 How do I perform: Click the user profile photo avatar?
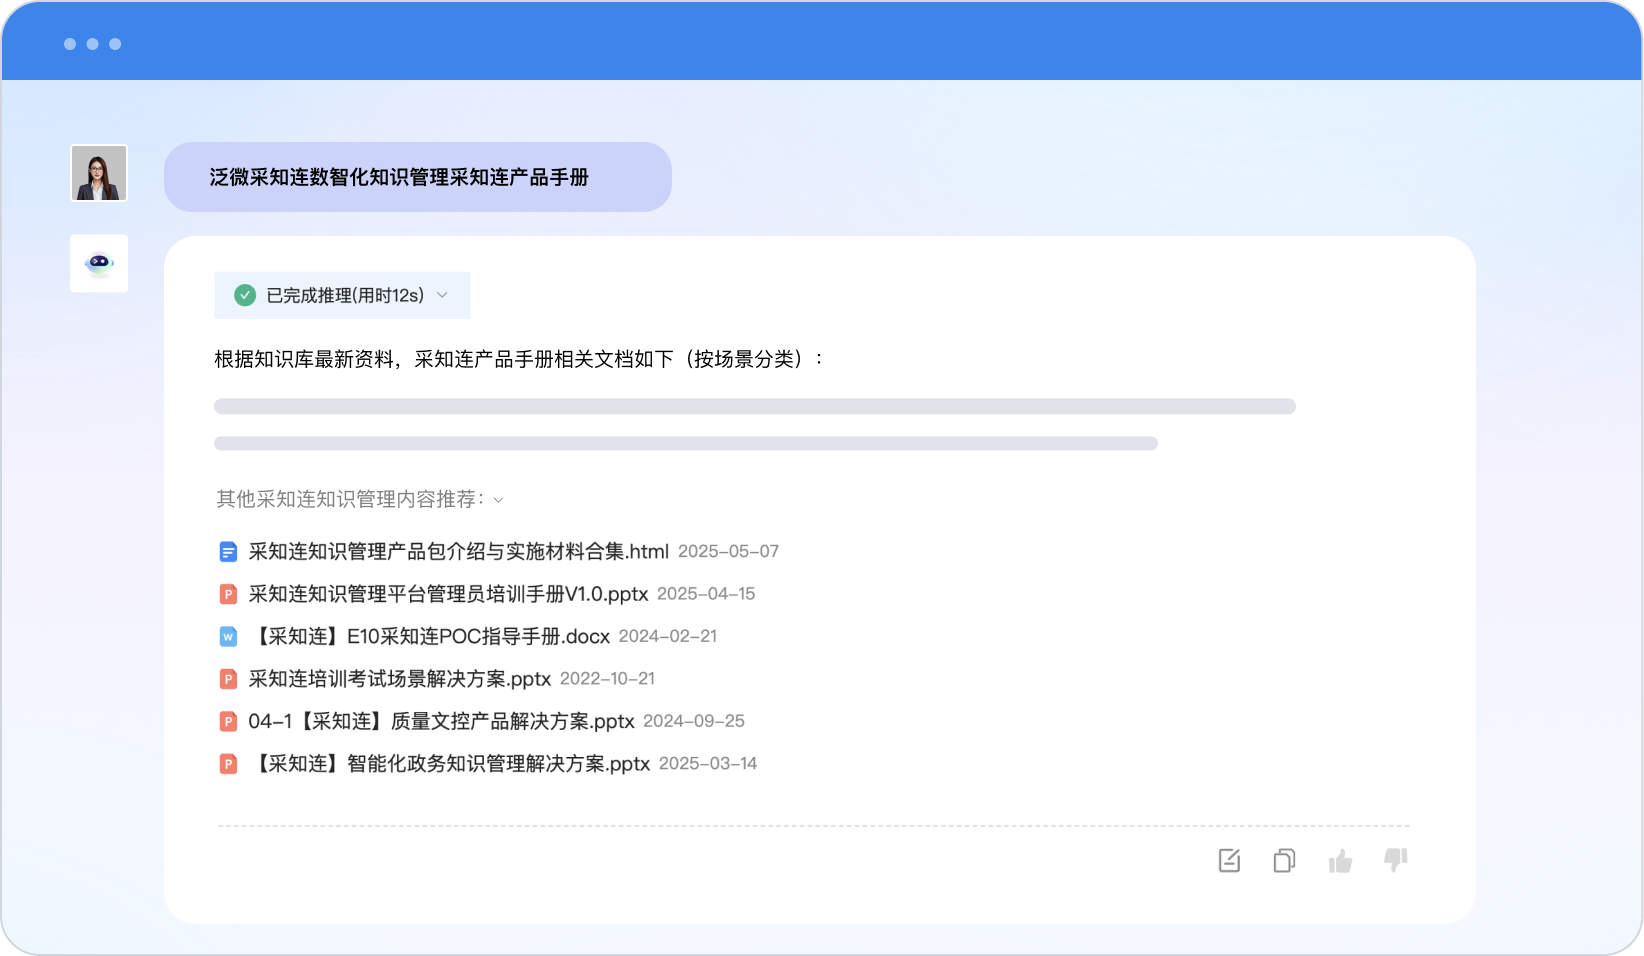99,173
